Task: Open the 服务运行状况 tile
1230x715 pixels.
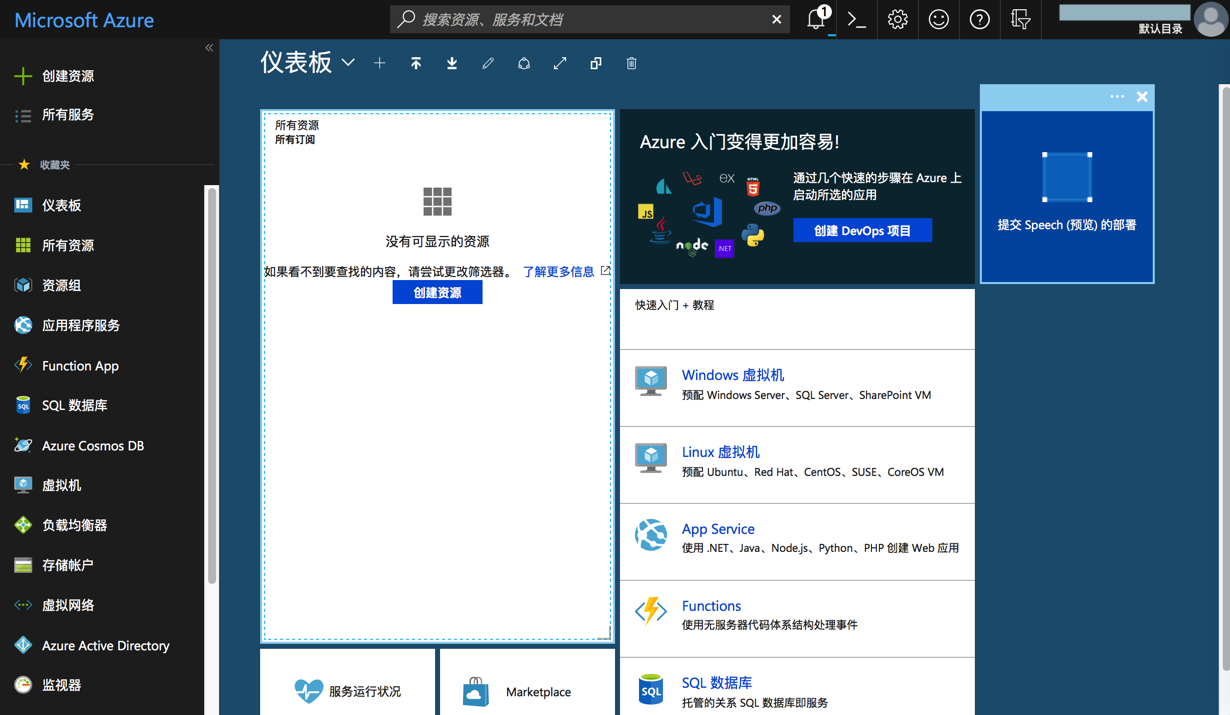Action: point(348,683)
